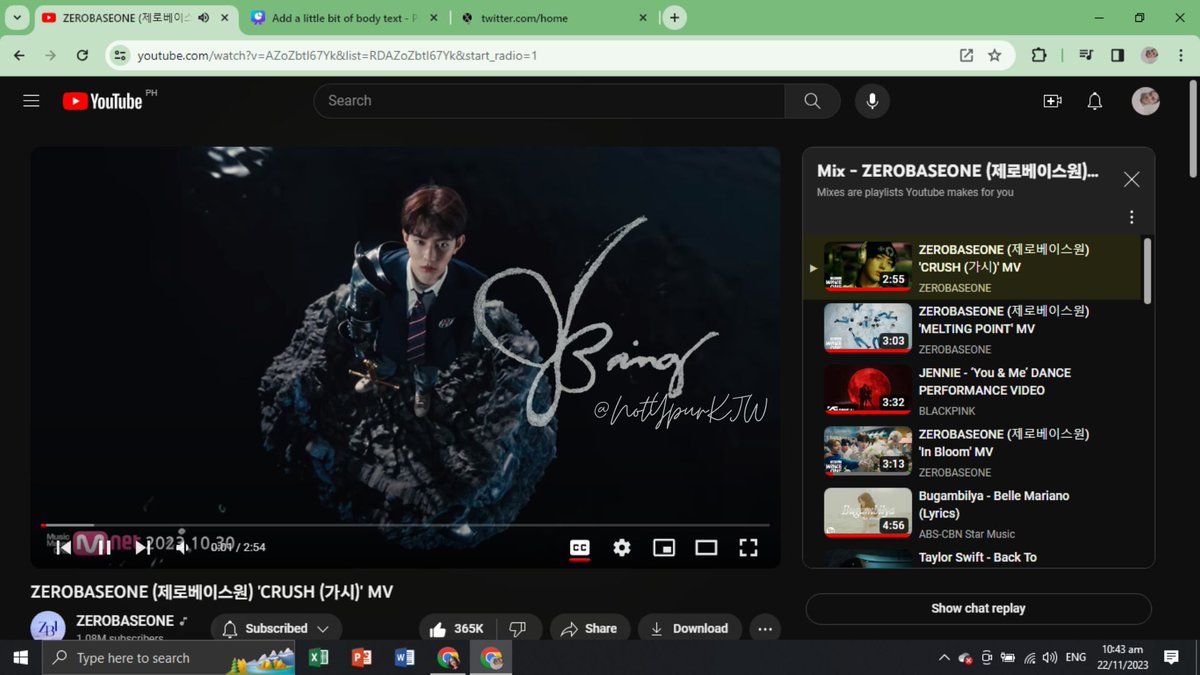Open YouTube notifications bell
Screen dimensions: 1200x675
click(x=1095, y=101)
